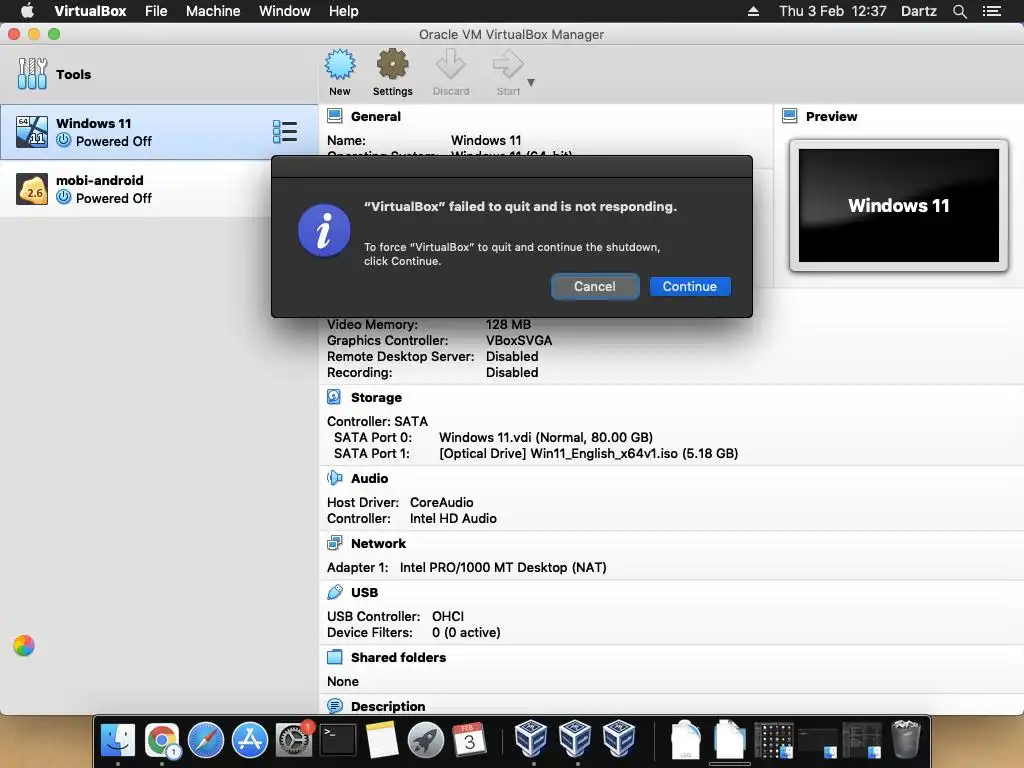Click the Network section heading
1024x768 pixels.
click(378, 543)
